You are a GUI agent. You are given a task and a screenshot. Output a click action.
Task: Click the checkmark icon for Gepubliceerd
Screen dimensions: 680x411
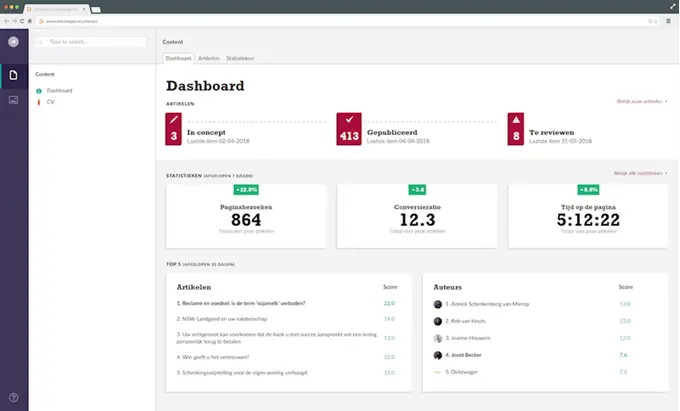pos(345,120)
